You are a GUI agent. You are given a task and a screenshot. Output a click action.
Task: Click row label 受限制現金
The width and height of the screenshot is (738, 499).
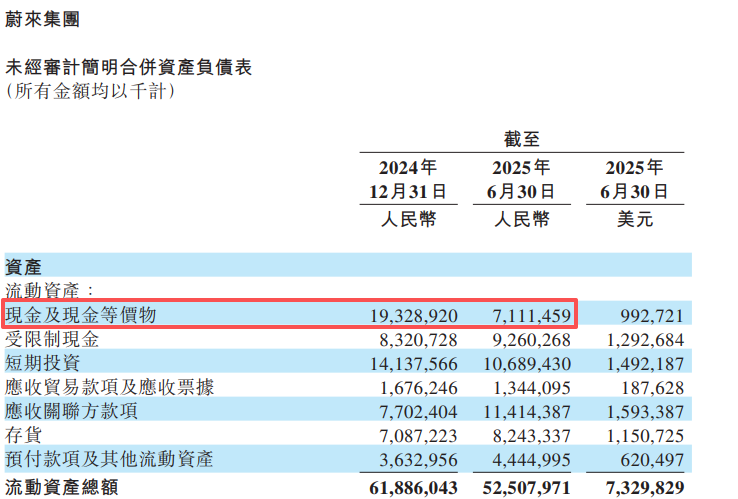52,339
